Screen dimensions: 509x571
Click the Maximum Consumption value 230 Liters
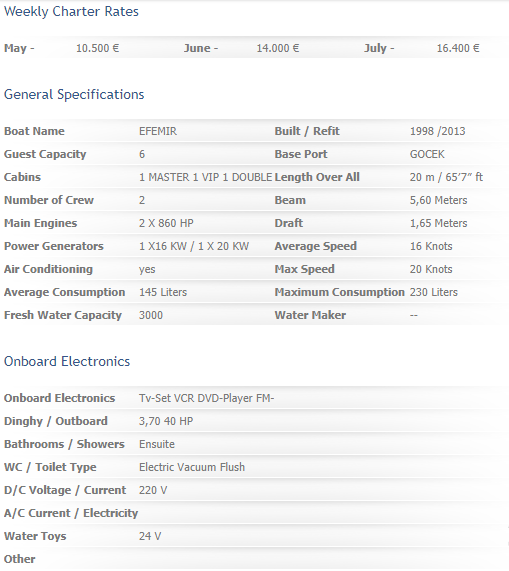pos(434,292)
